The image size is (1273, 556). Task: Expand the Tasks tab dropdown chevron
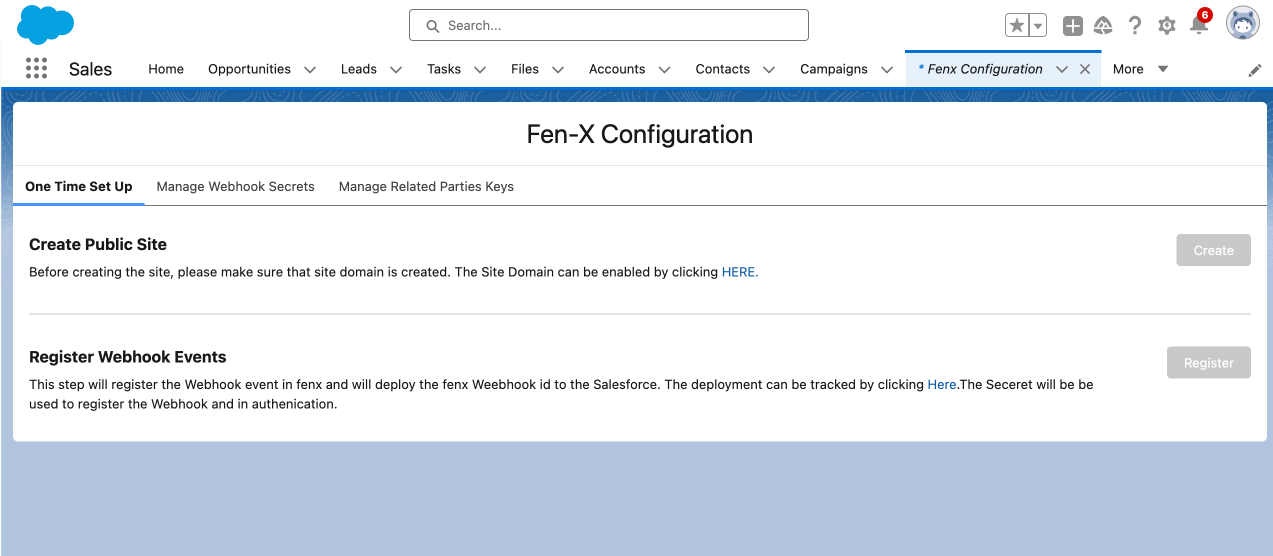coord(480,70)
